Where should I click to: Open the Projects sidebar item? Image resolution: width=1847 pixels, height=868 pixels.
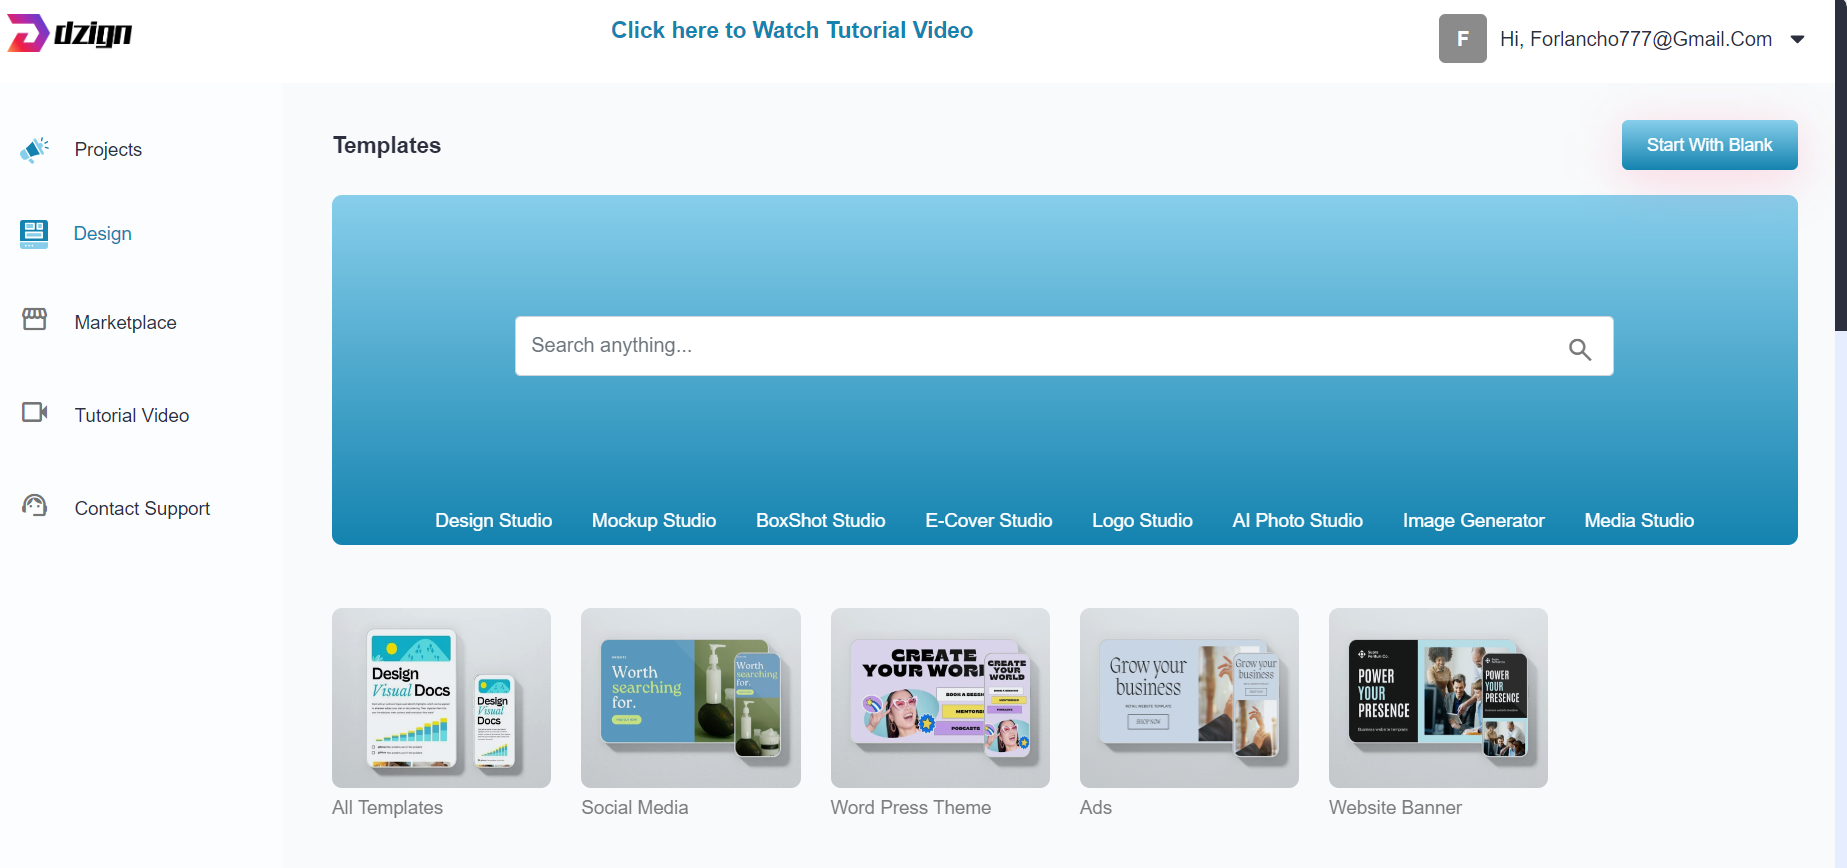[108, 150]
